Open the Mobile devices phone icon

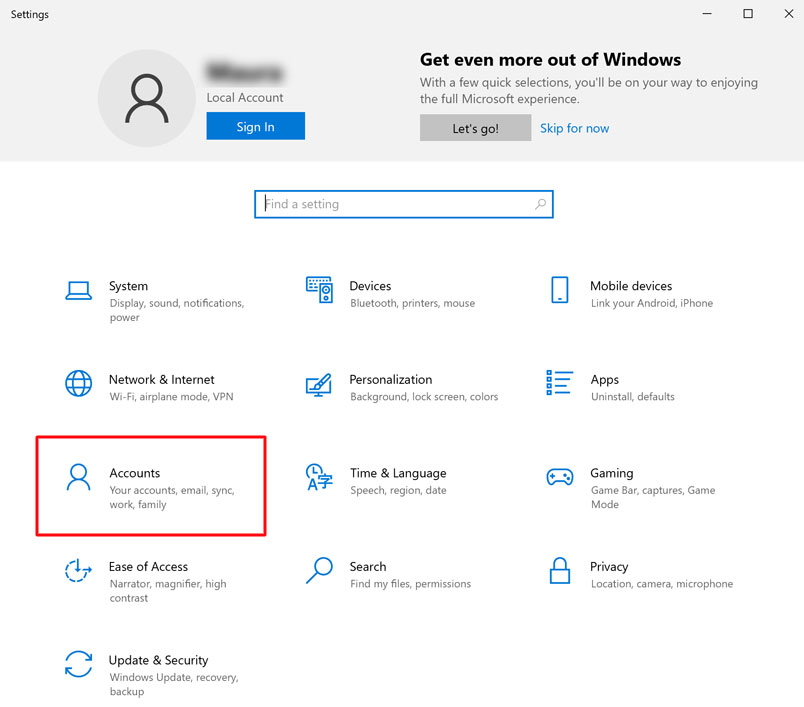559,290
